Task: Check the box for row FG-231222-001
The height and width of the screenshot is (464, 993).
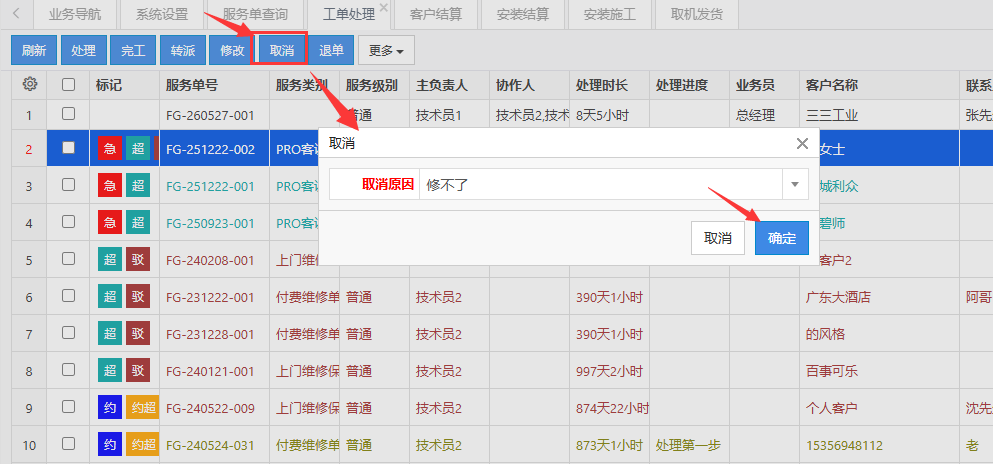Action: (68, 295)
